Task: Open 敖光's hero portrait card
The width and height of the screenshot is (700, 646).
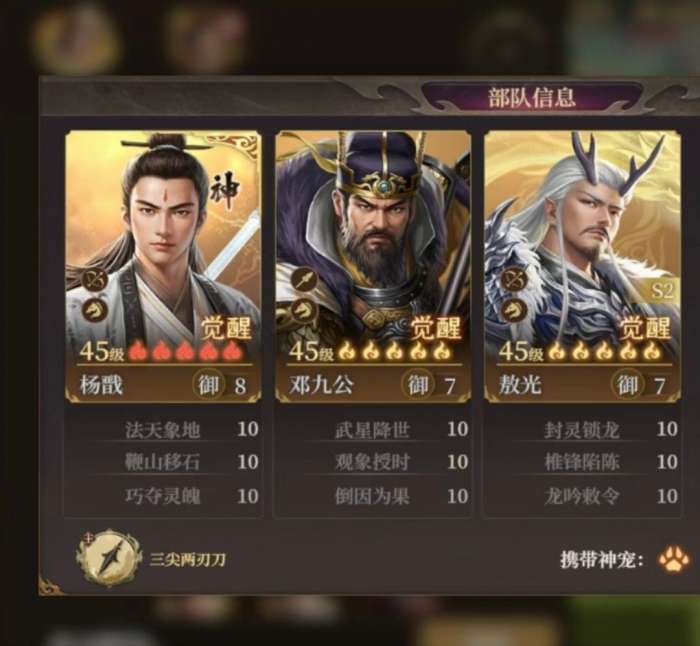Action: 582,267
